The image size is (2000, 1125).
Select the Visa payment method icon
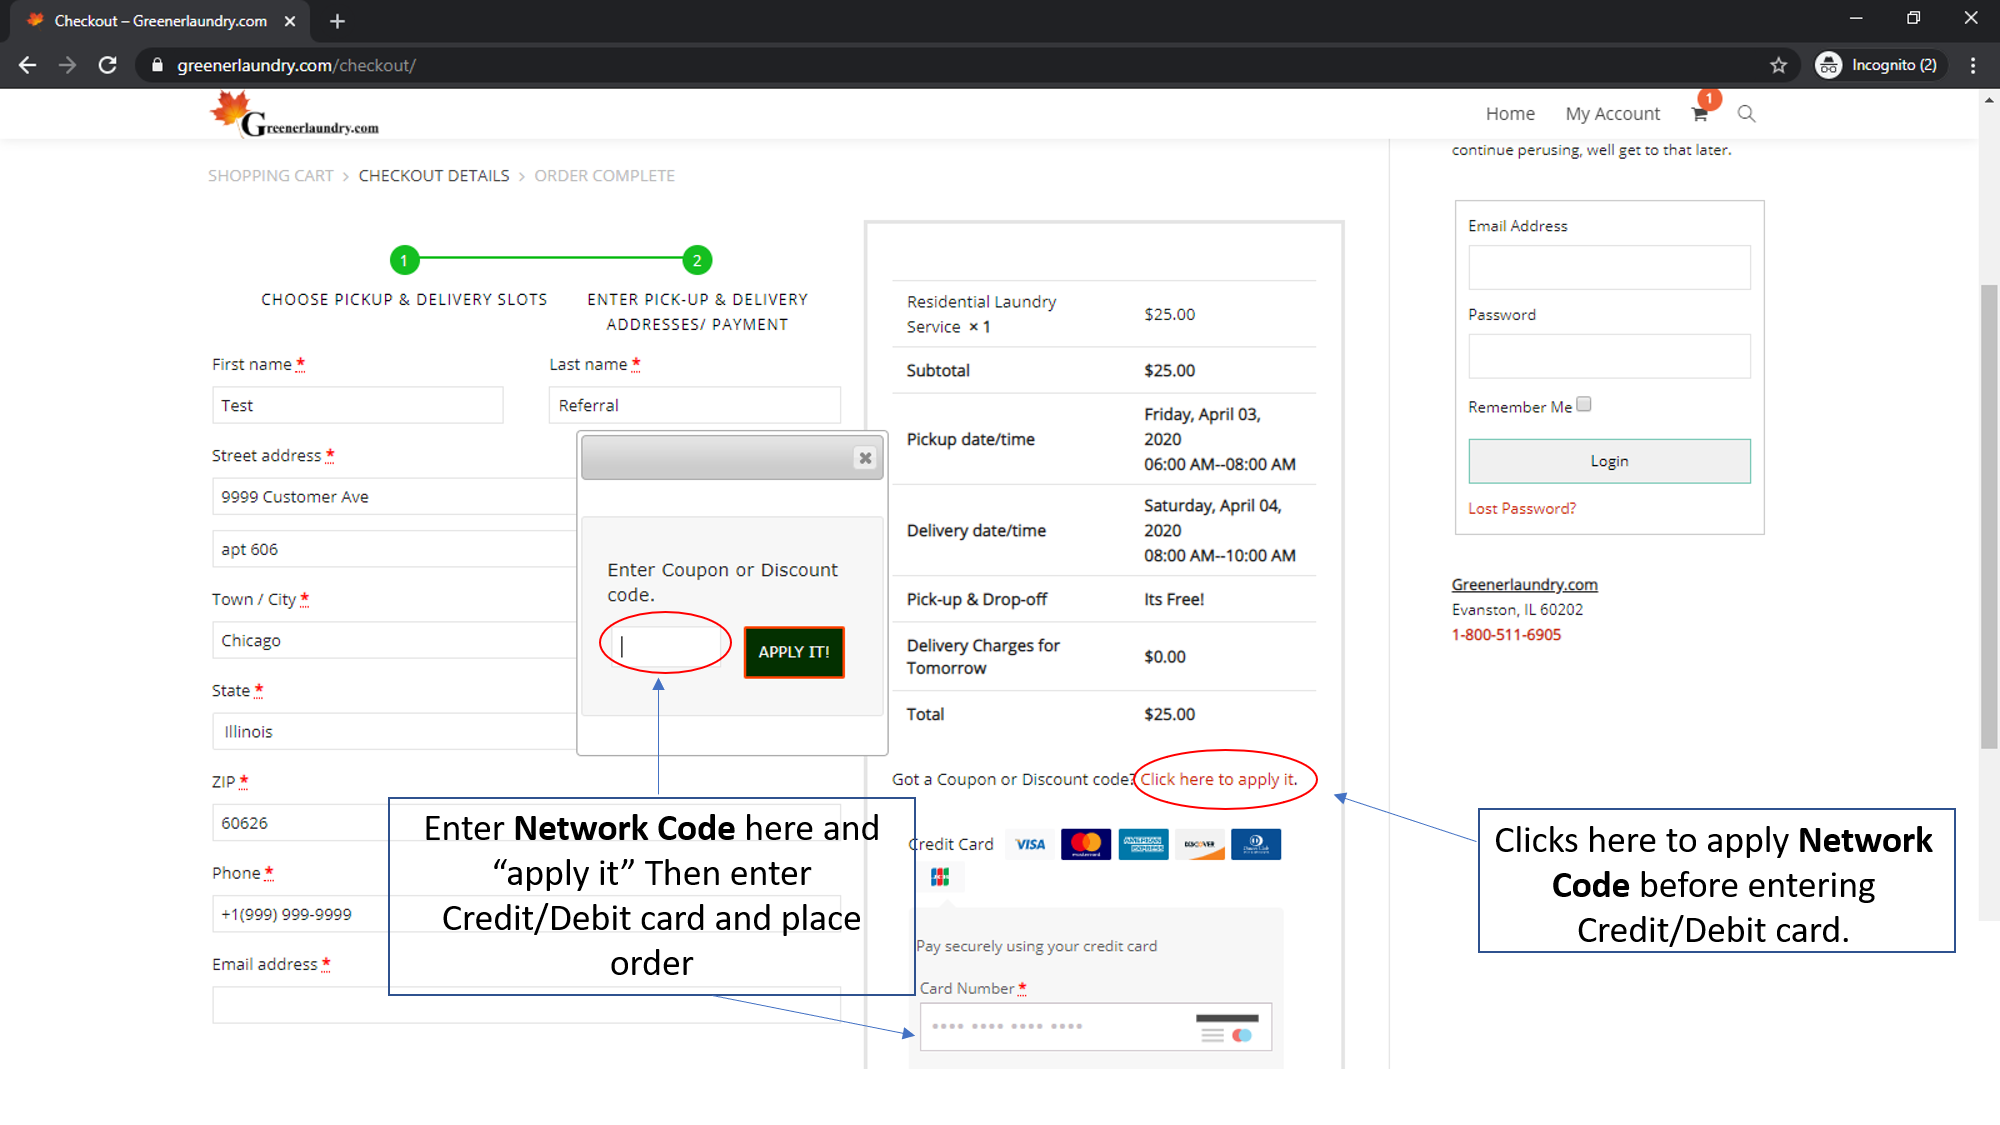point(1030,843)
